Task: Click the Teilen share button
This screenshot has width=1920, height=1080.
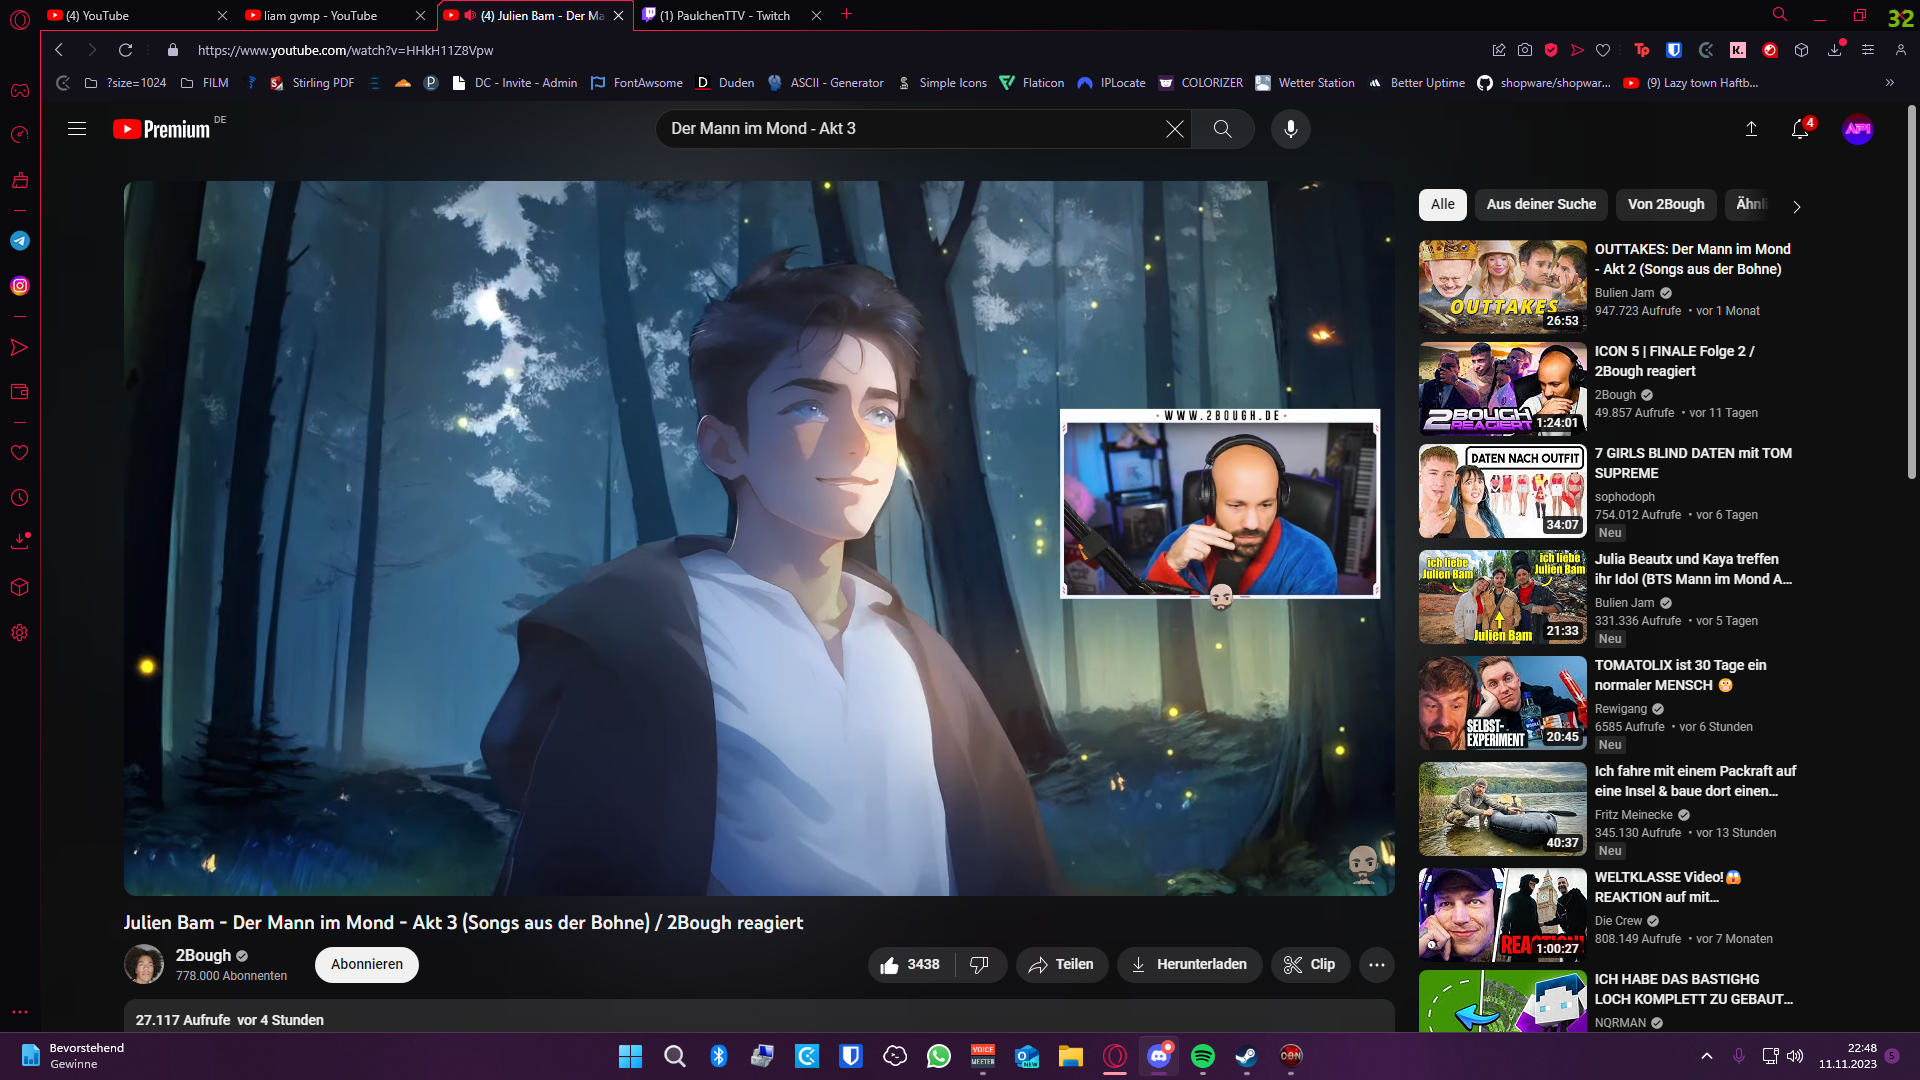Action: (1061, 965)
